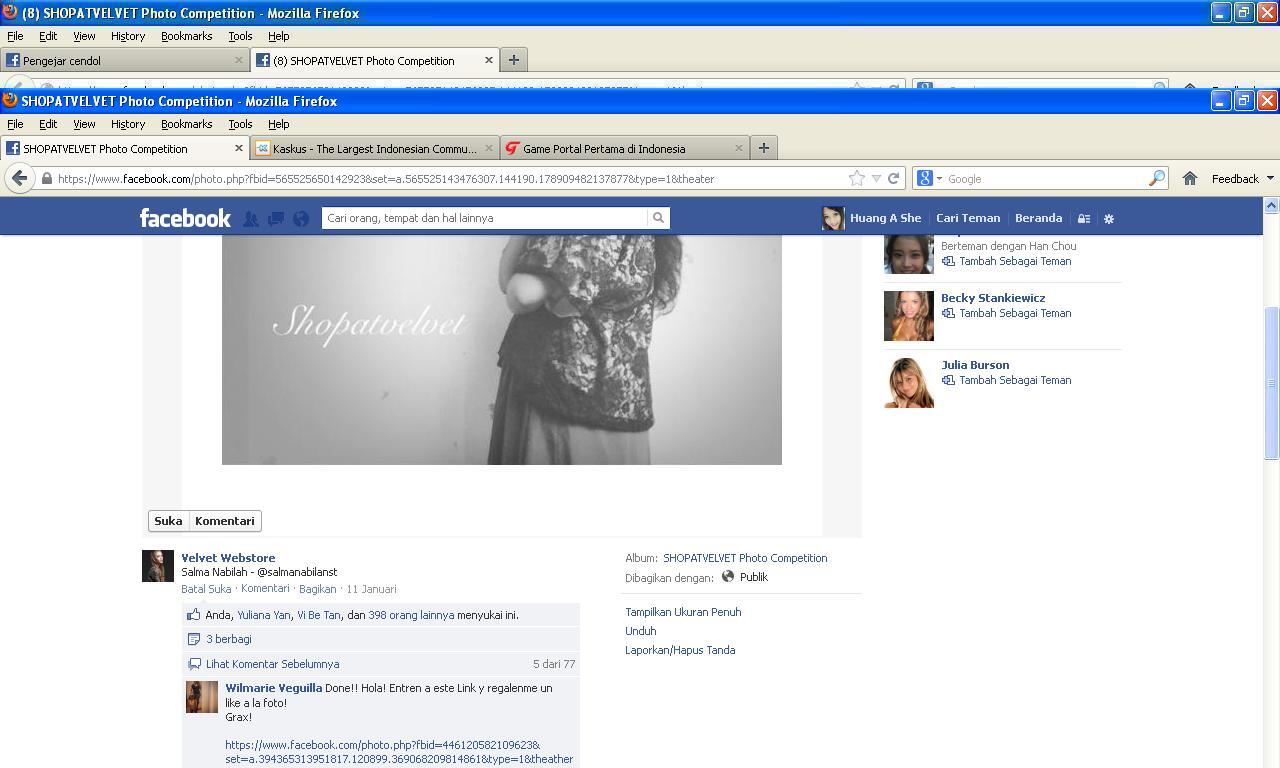Open Velvet Webstore profile link
The width and height of the screenshot is (1280, 768).
[x=228, y=558]
